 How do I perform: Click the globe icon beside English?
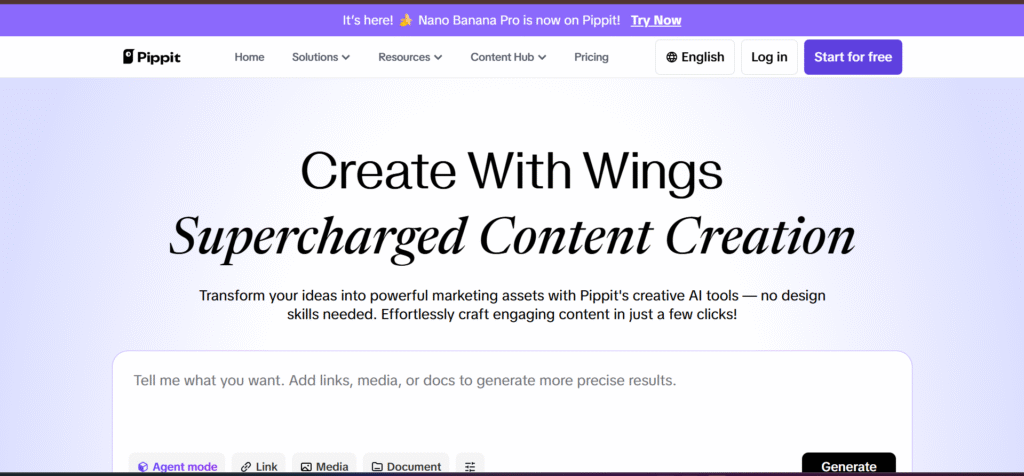[x=671, y=57]
